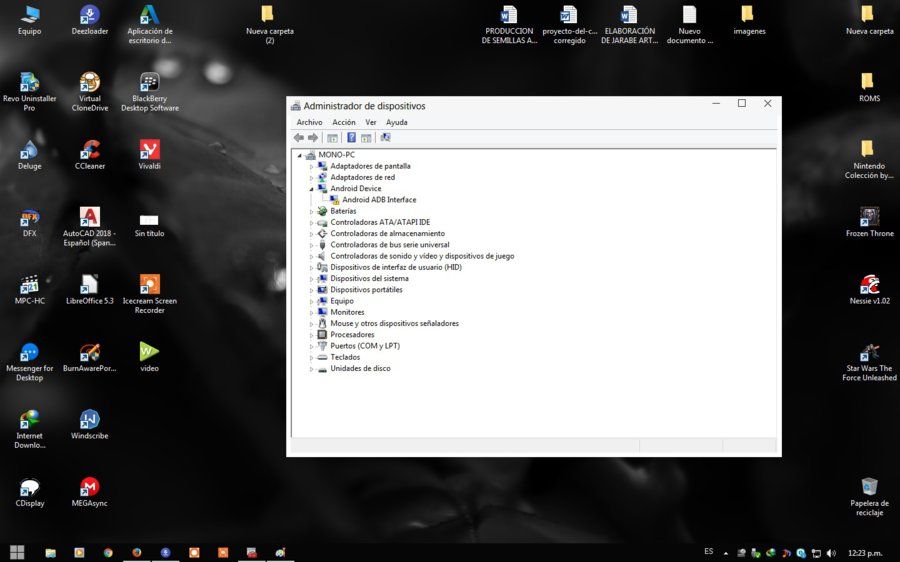Open the CCleaner desktop shortcut
Image resolution: width=900 pixels, height=562 pixels.
(x=90, y=155)
